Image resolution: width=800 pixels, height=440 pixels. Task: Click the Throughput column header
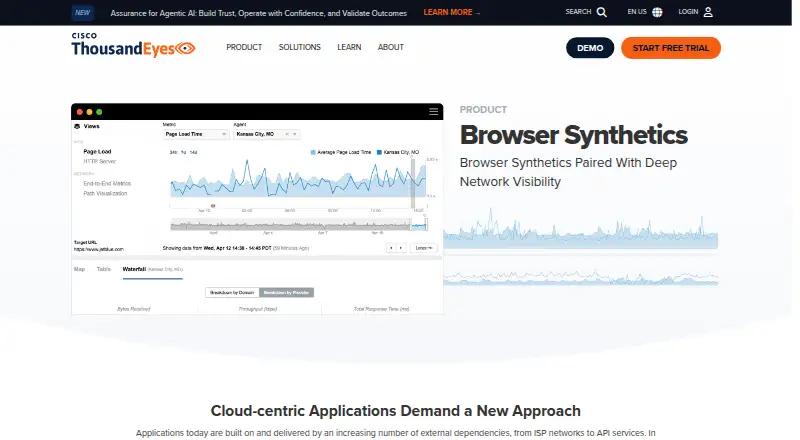pos(258,309)
